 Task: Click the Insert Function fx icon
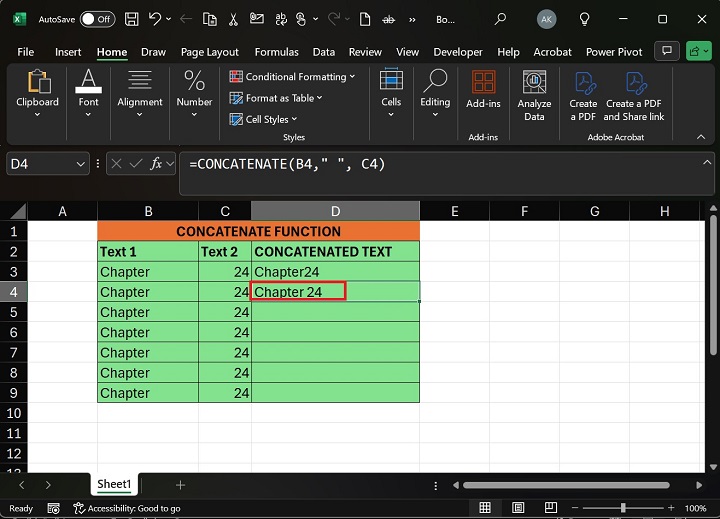(x=156, y=163)
